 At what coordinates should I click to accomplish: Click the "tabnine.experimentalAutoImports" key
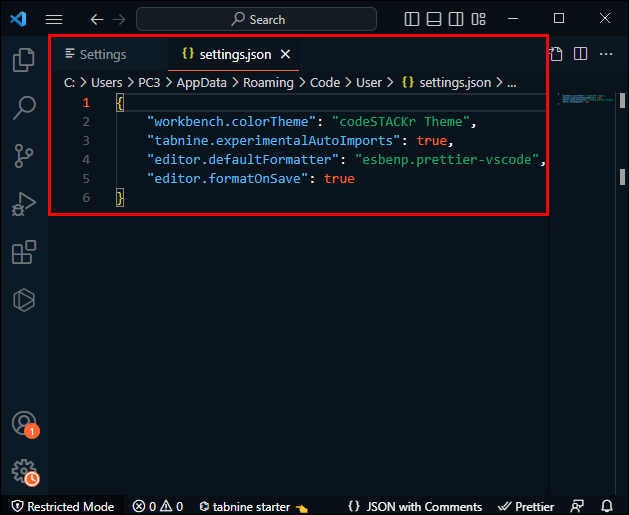pos(274,141)
